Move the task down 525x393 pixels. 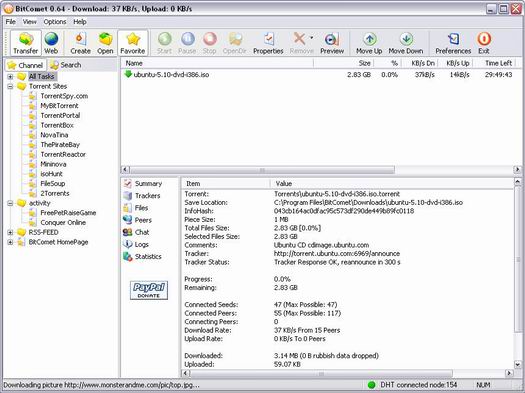[406, 43]
